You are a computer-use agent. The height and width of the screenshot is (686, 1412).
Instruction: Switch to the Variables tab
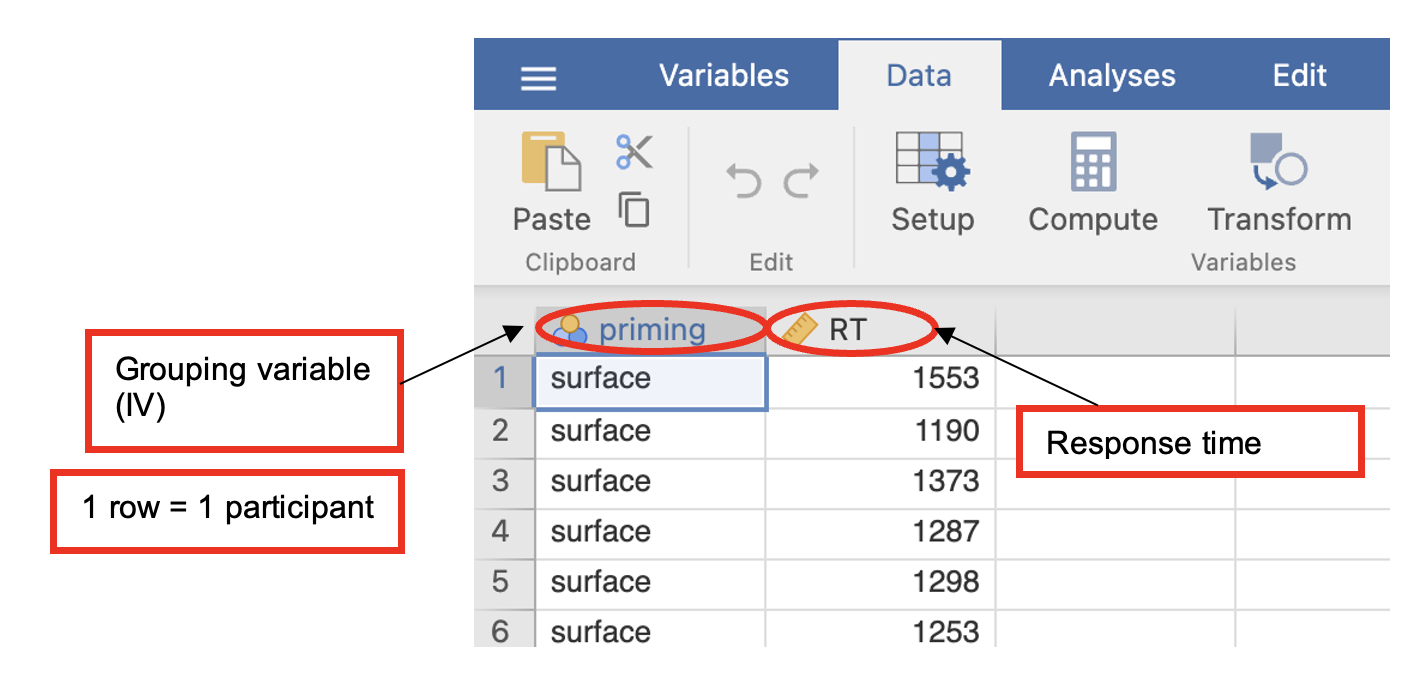(x=724, y=76)
